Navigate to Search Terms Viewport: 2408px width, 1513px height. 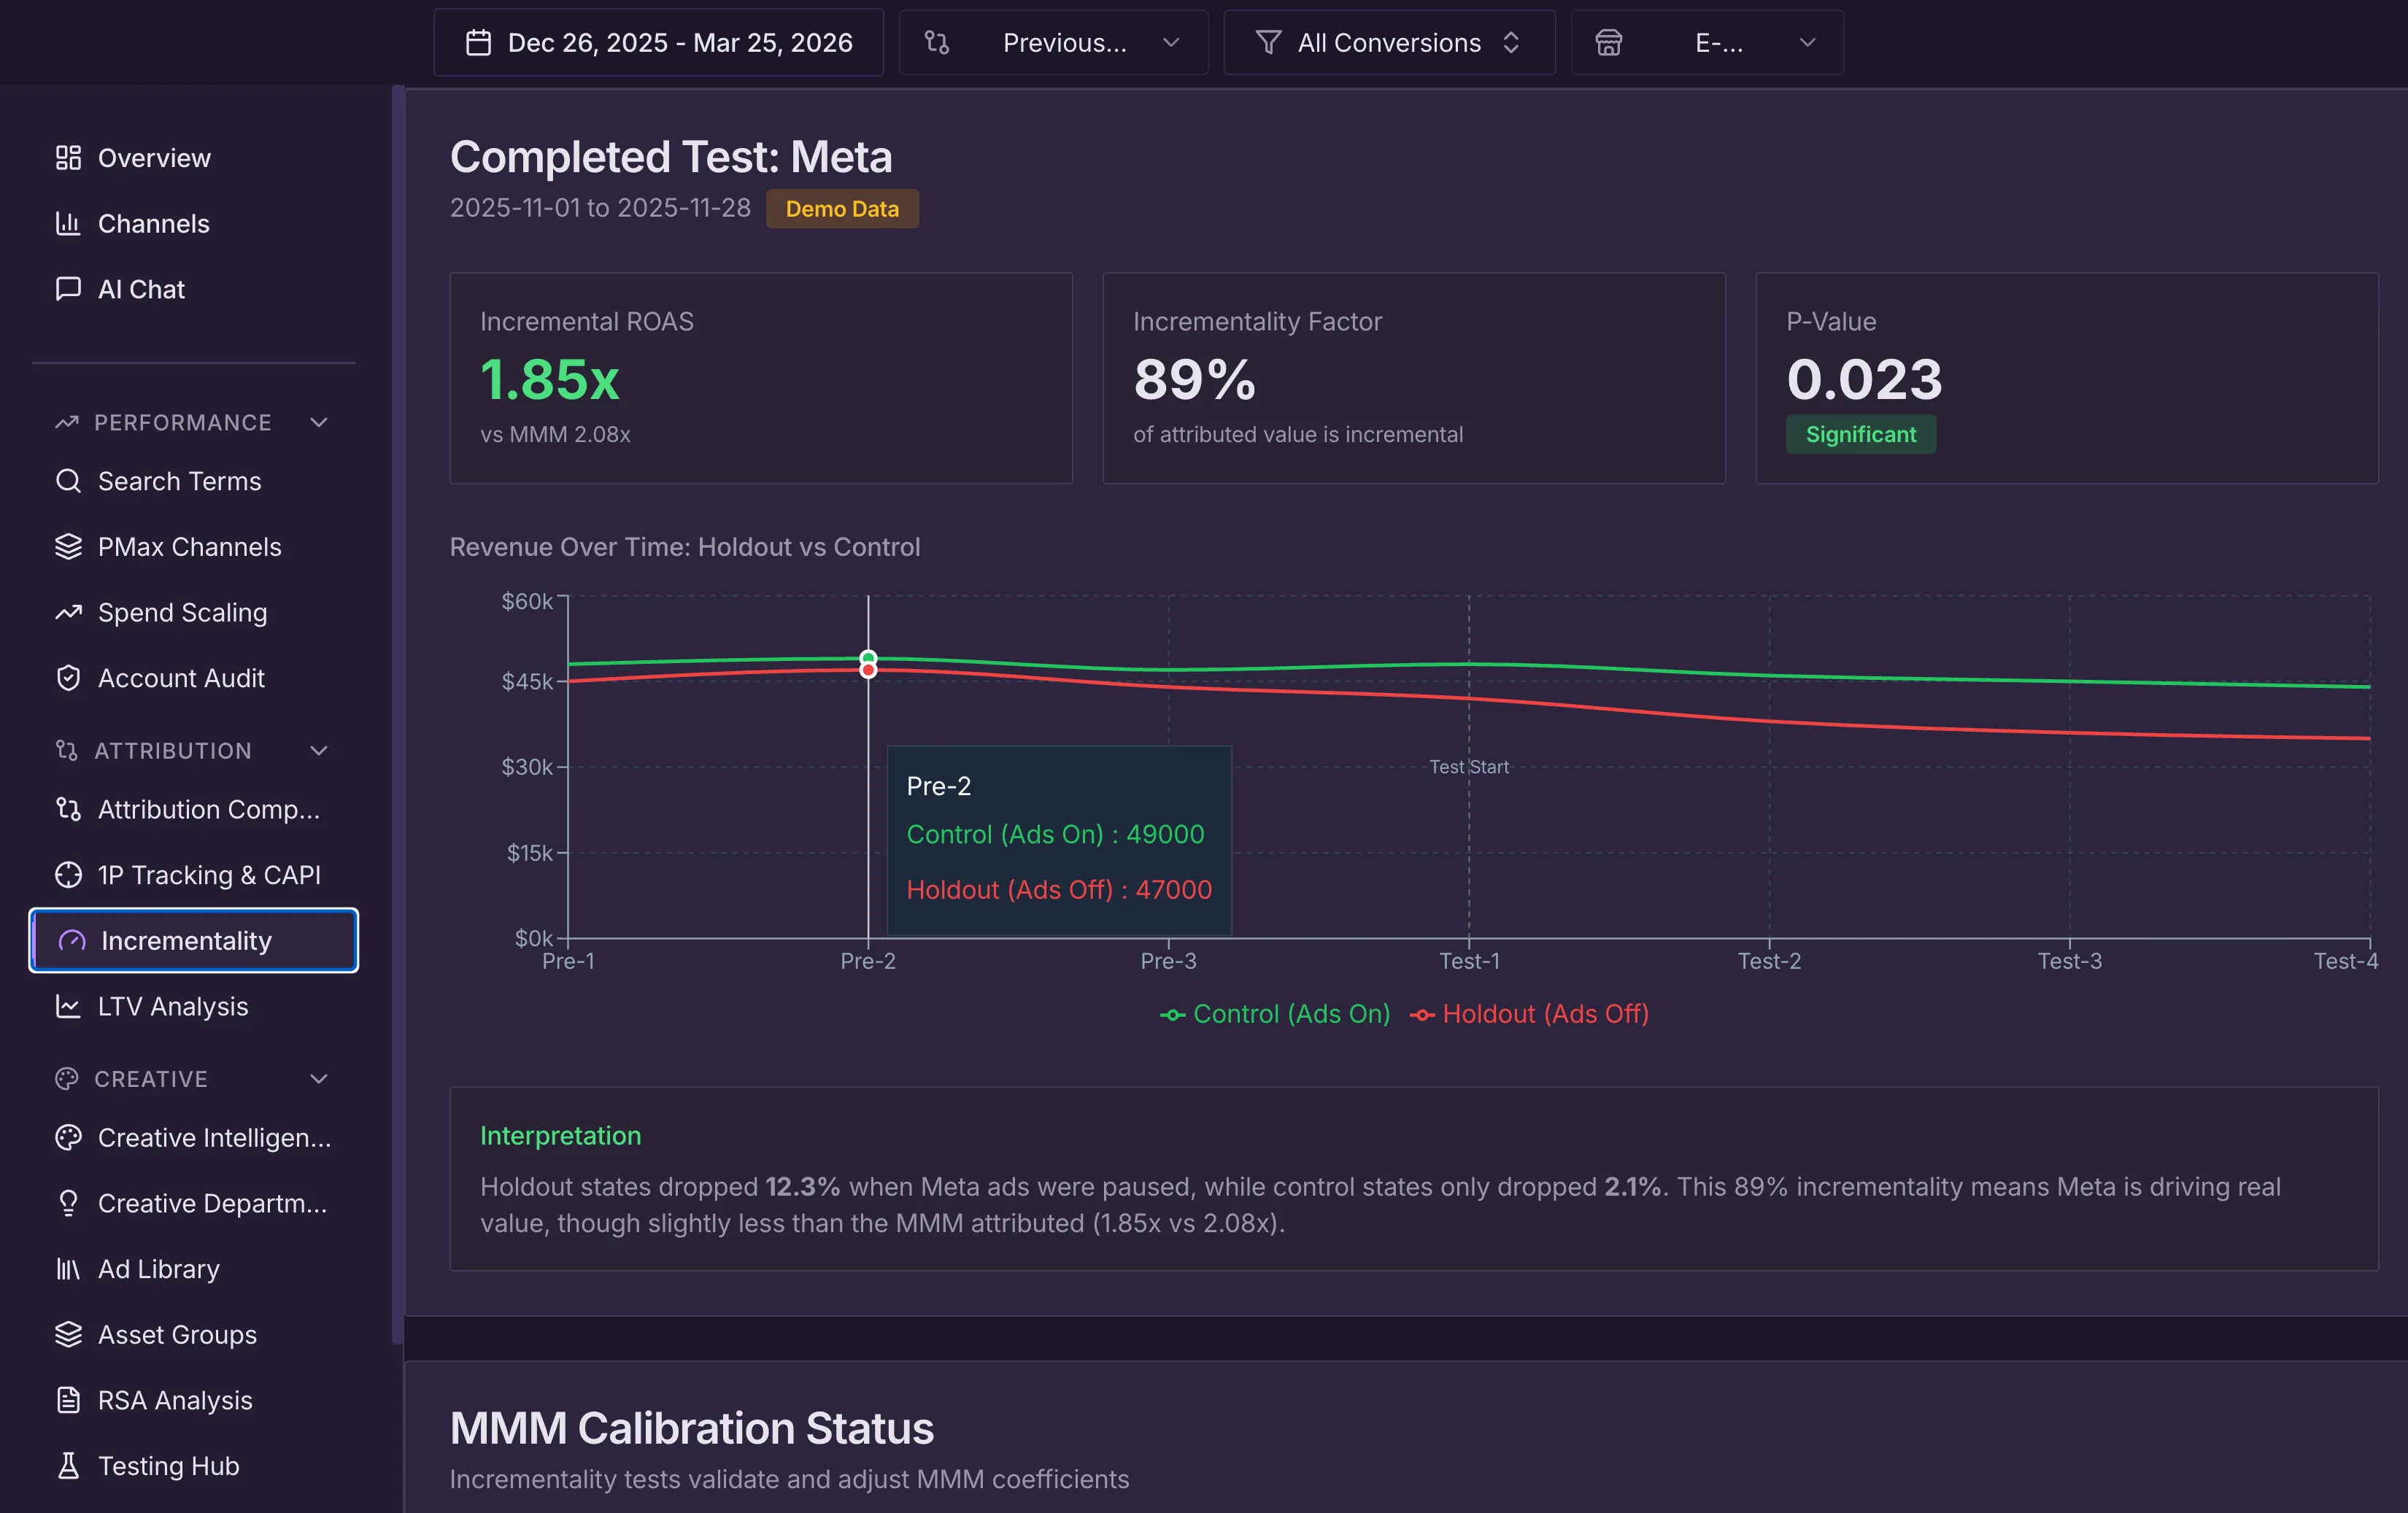(194, 481)
